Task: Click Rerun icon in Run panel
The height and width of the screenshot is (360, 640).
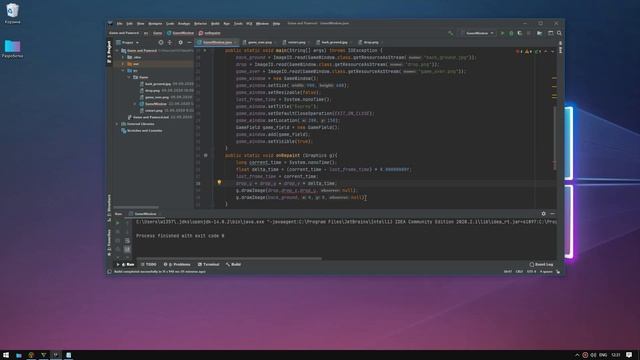Action: point(118,223)
